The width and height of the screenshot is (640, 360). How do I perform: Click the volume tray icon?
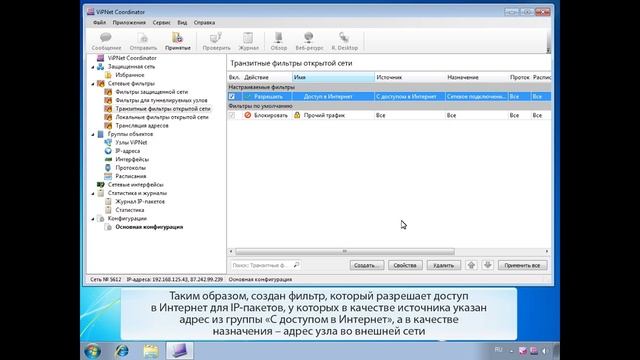544,351
